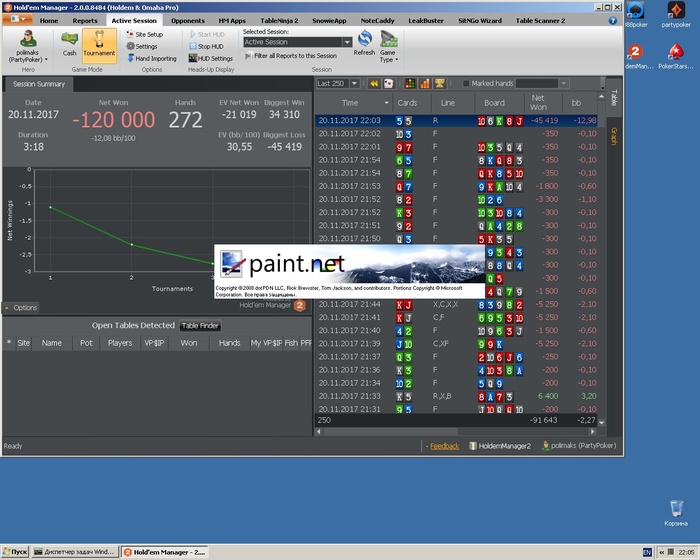Expand the Options panel below graph
The width and height of the screenshot is (700, 560).
21,308
